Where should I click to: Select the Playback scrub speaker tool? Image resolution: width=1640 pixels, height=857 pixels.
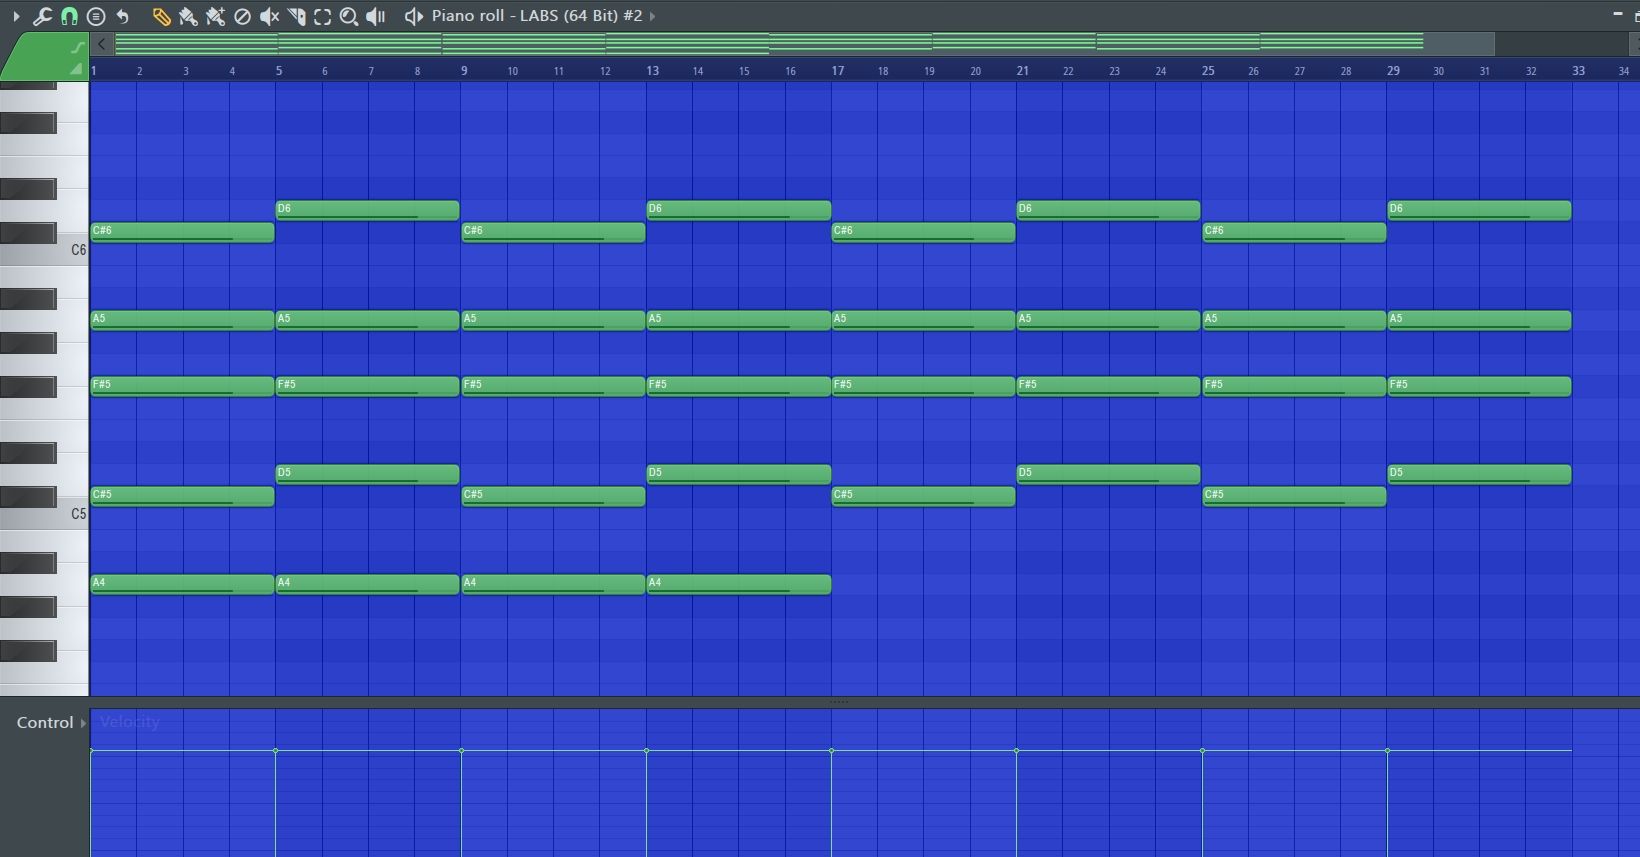pyautogui.click(x=376, y=16)
